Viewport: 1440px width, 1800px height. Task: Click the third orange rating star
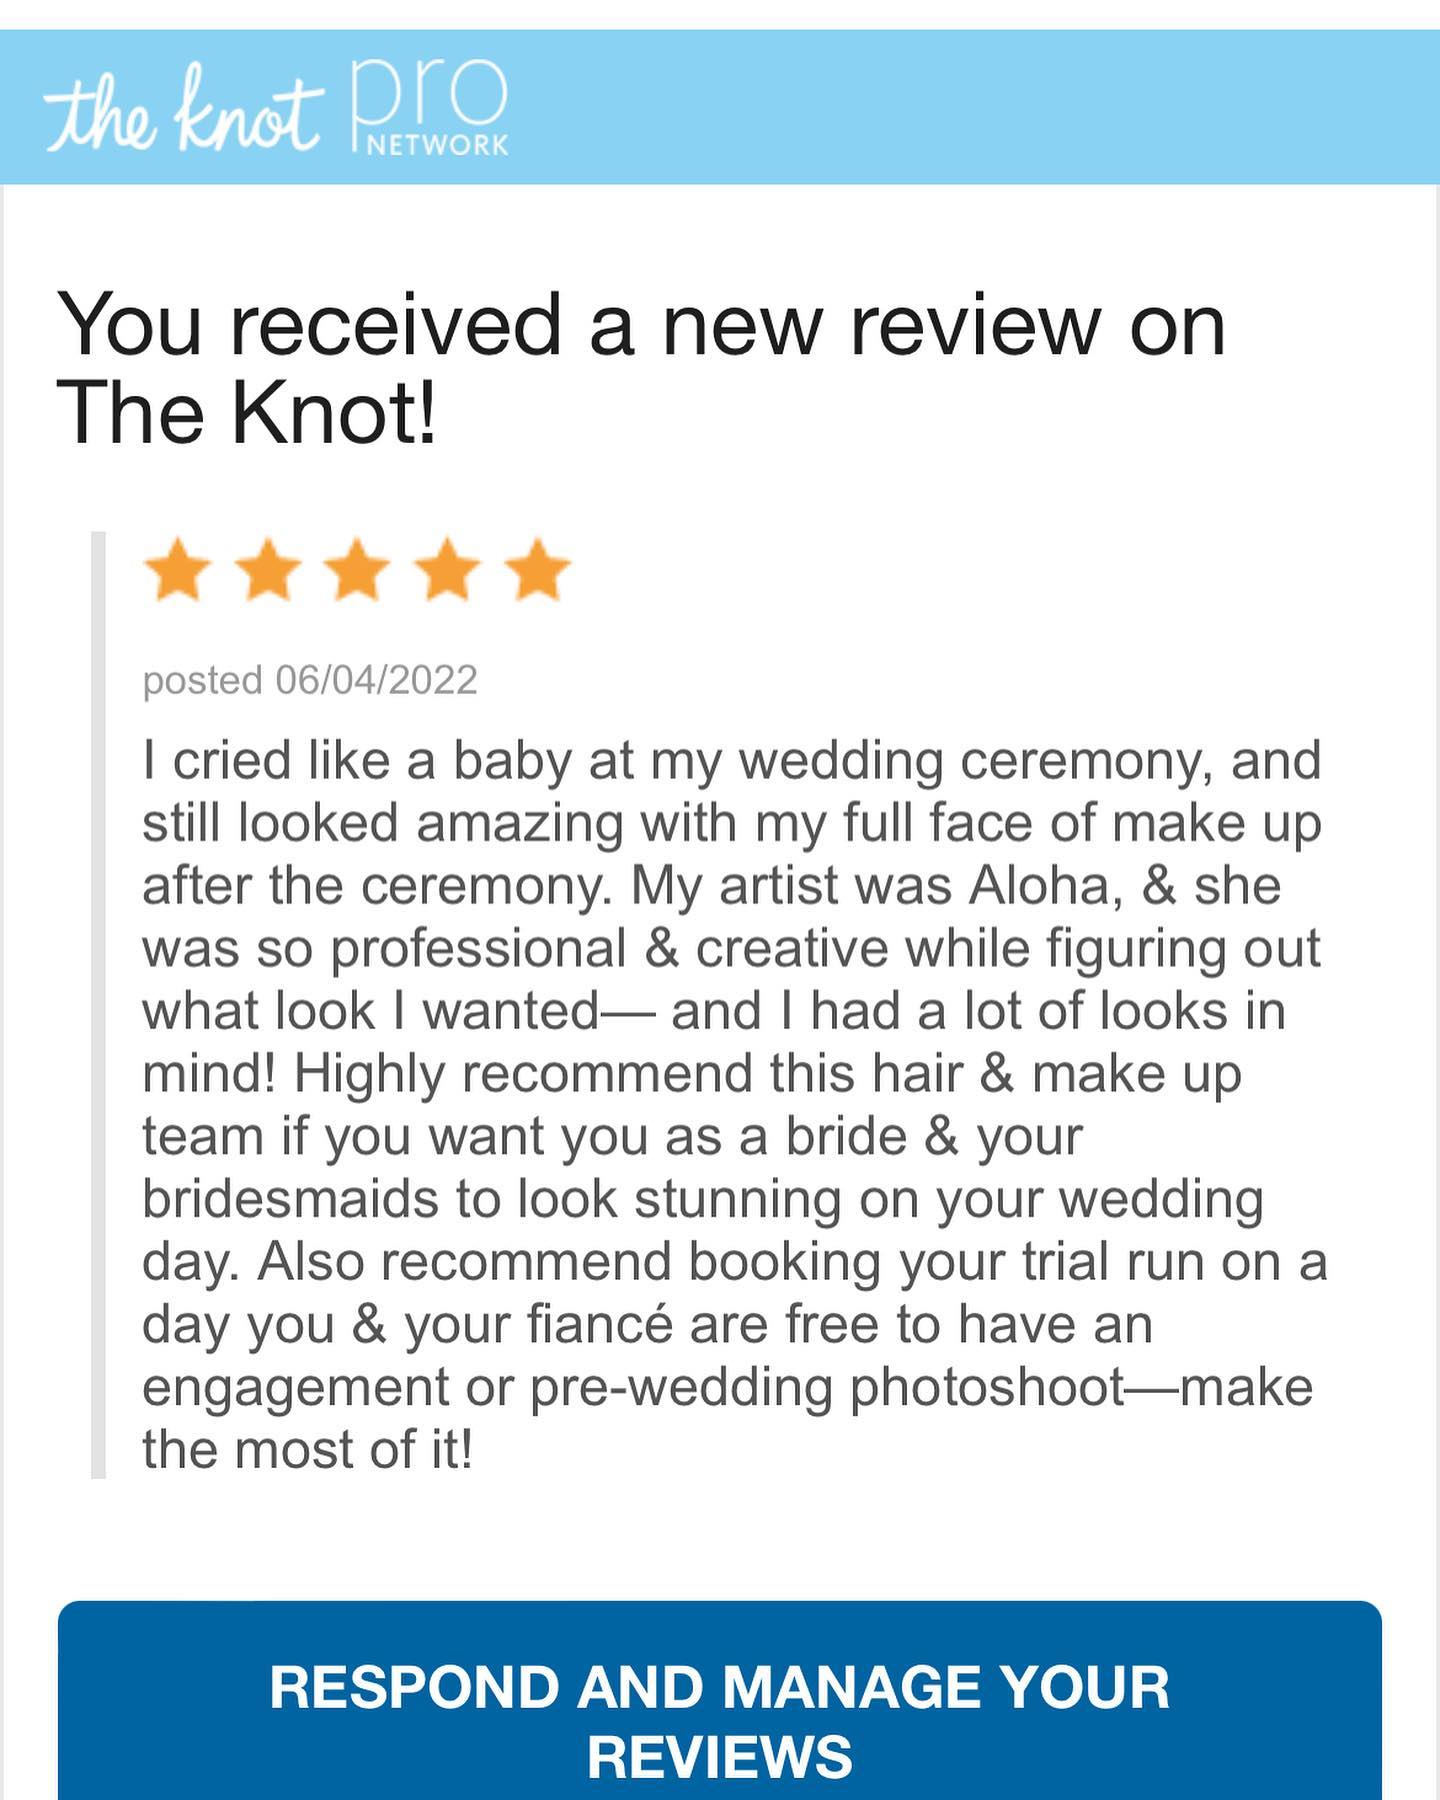[x=358, y=569]
